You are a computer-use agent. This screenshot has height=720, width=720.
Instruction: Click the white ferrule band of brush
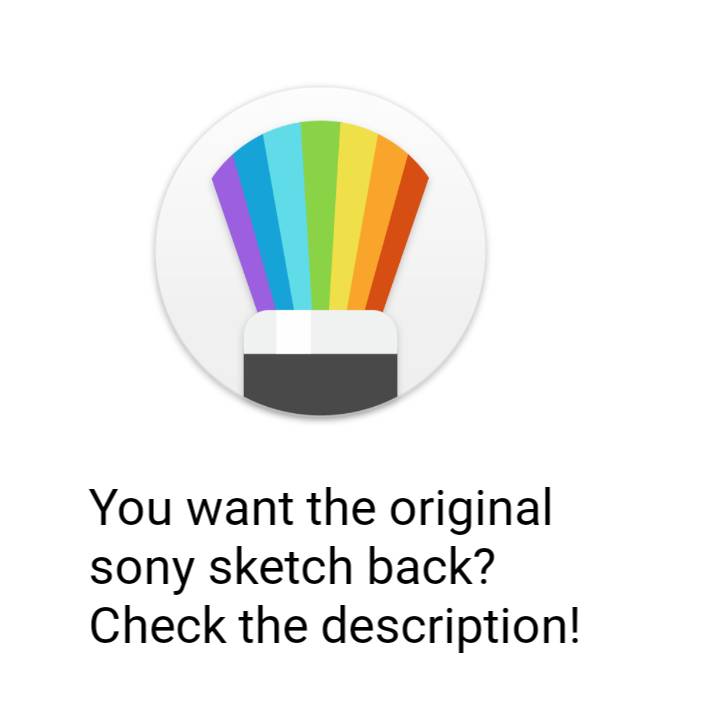(321, 332)
